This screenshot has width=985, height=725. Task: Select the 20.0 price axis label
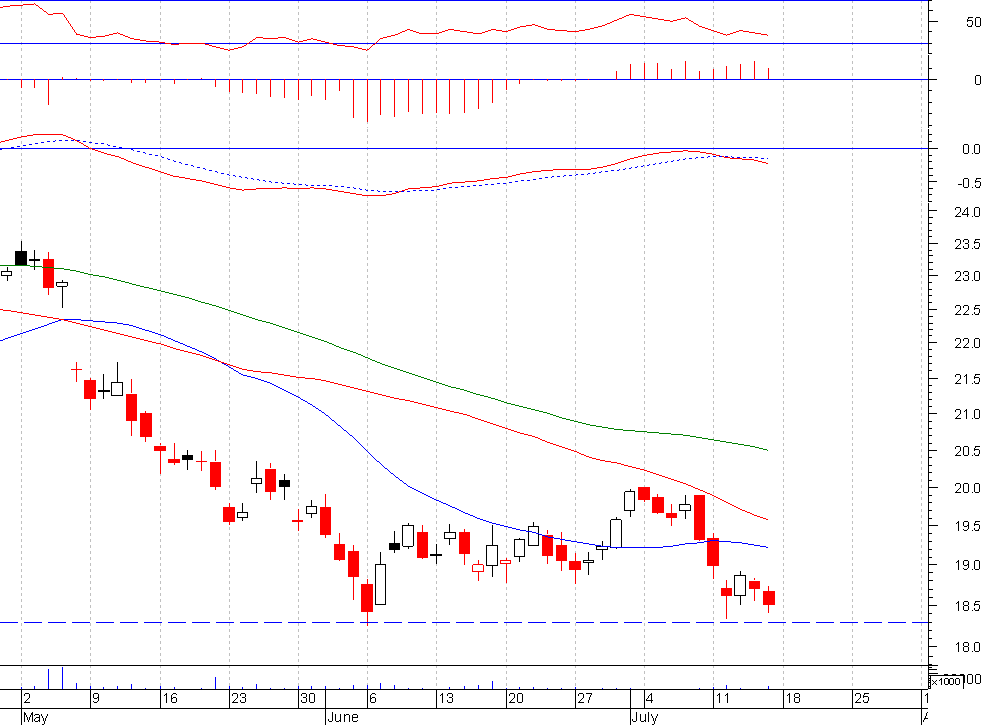(967, 489)
